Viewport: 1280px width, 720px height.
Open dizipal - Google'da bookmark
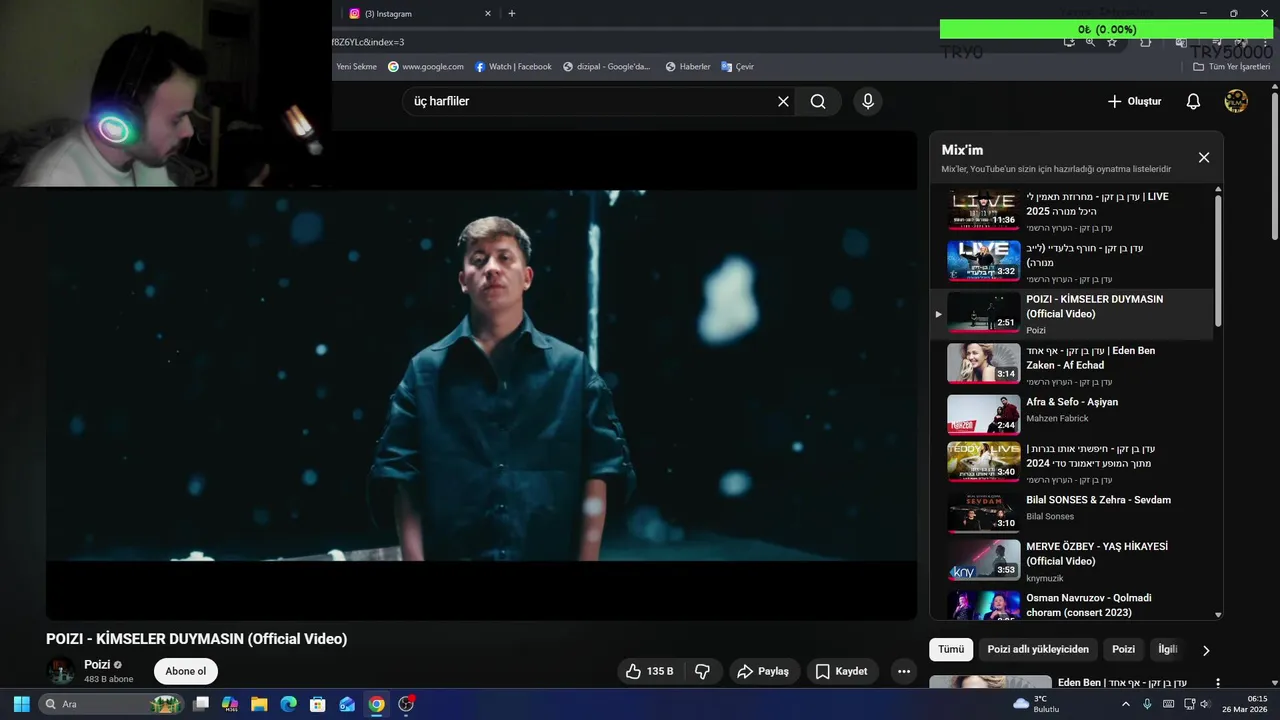click(607, 67)
